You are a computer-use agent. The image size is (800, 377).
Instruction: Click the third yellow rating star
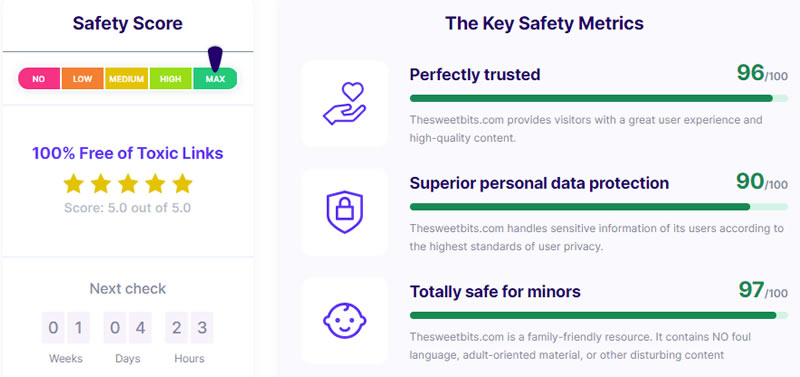128,184
